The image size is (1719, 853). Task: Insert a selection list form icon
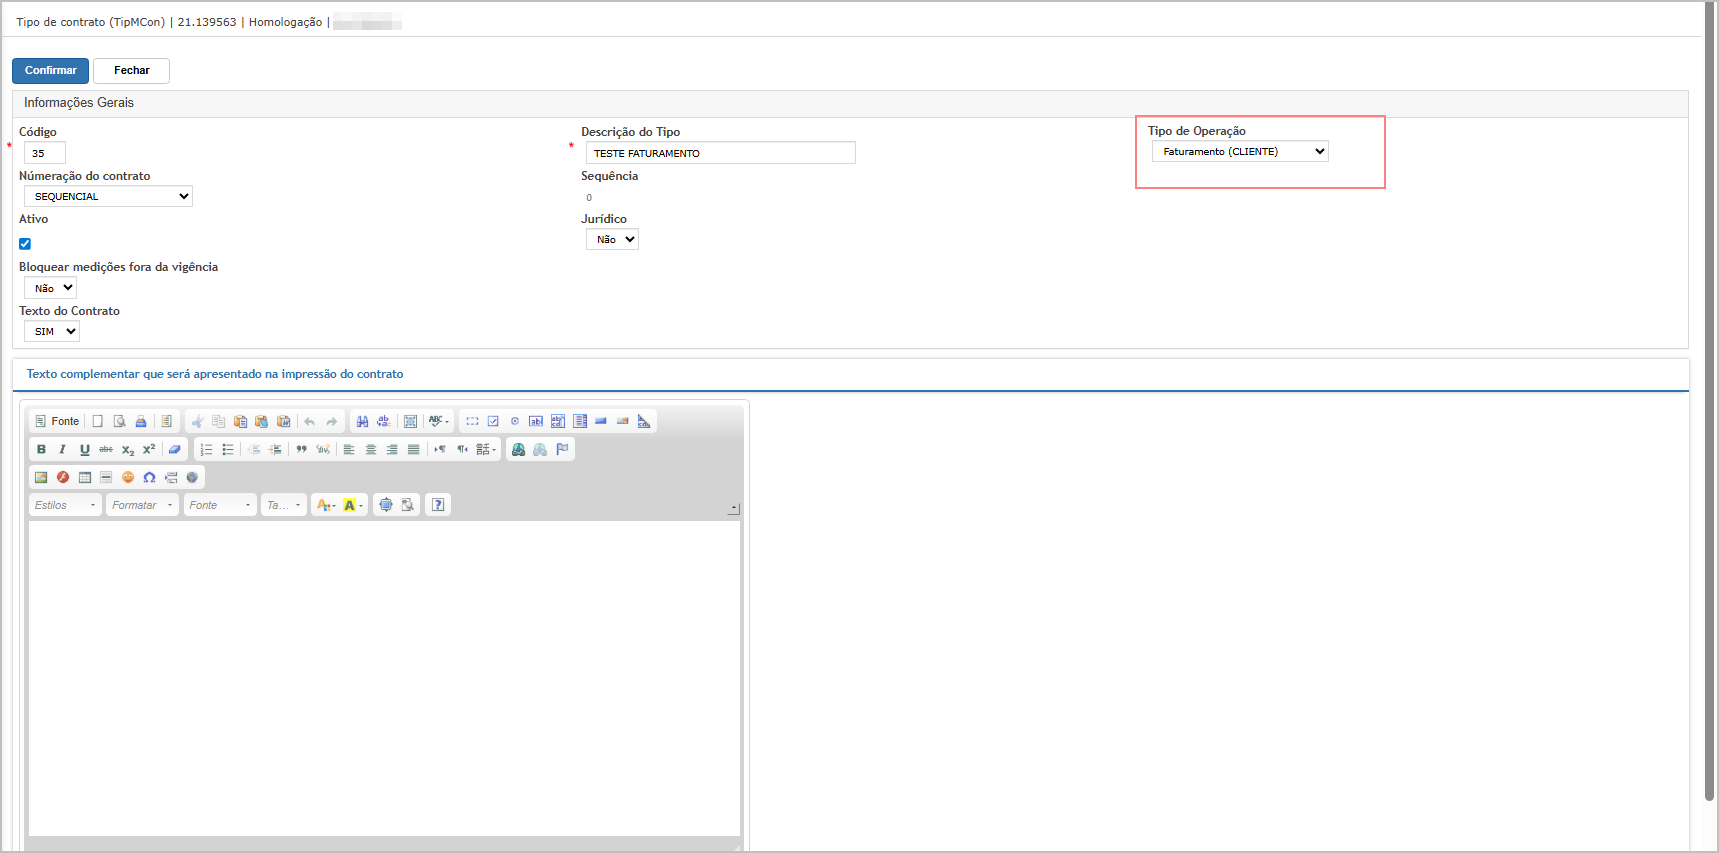coord(580,421)
